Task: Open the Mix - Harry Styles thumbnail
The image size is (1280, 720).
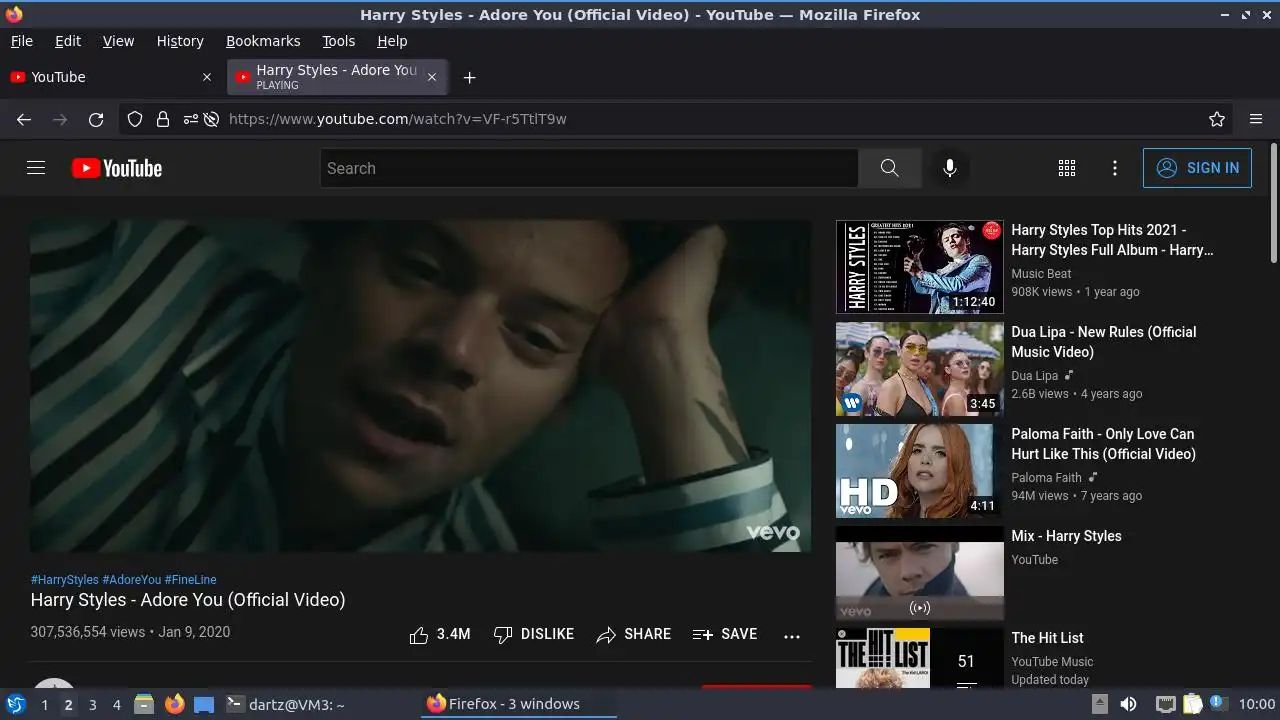Action: 919,573
